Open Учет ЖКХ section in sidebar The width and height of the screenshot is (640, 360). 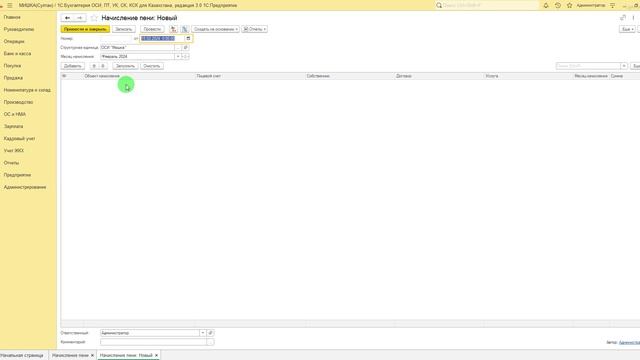point(13,151)
